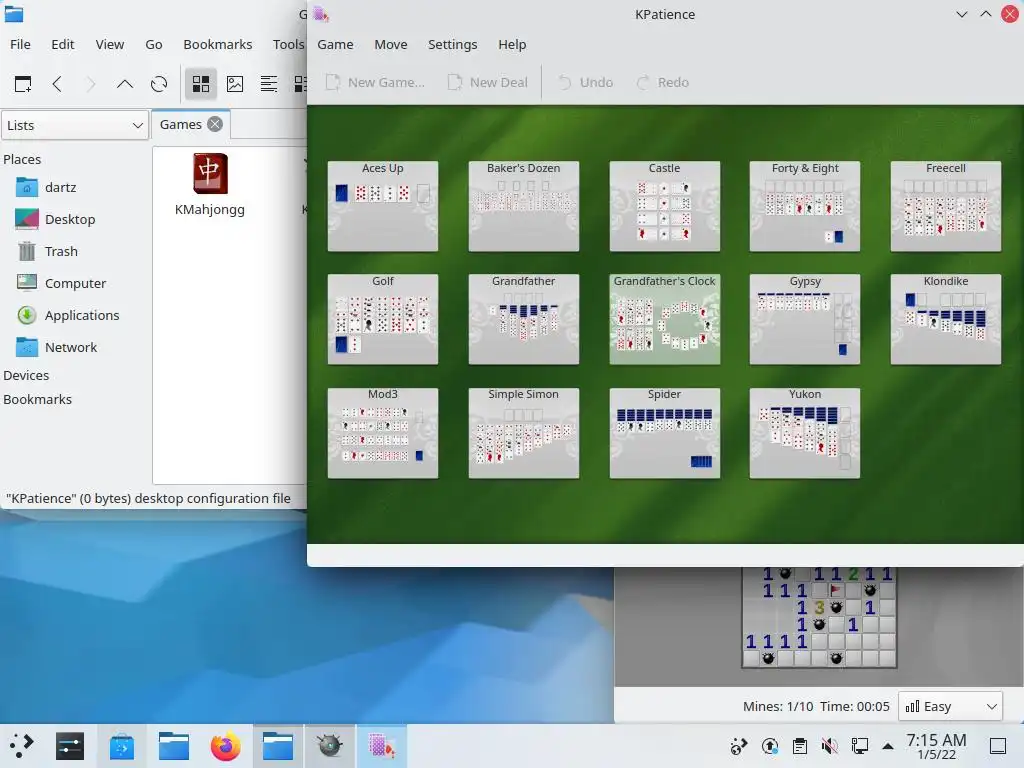Screen dimensions: 1024x768
Task: Select the Castle solitaire game
Action: click(664, 206)
